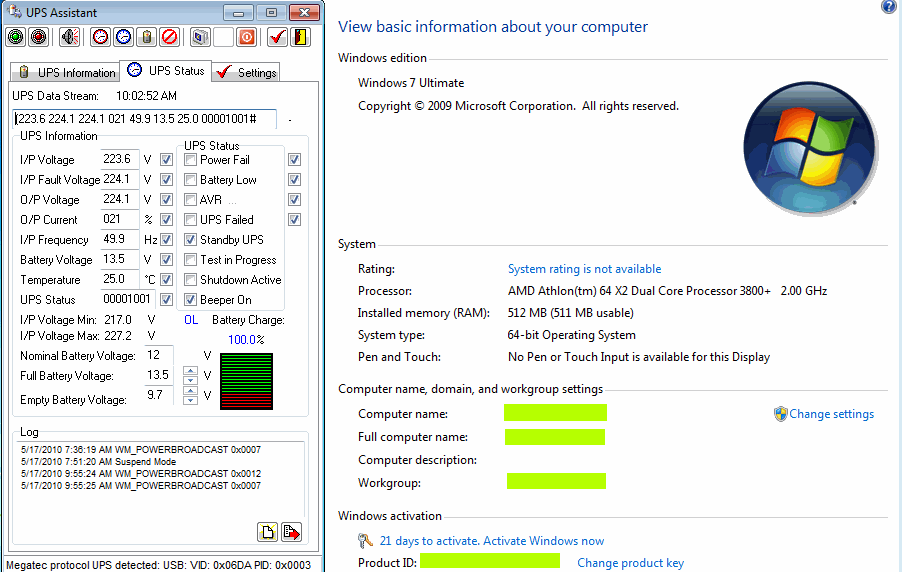Click the blue clock toolbar icon
This screenshot has width=902, height=572.
(124, 37)
